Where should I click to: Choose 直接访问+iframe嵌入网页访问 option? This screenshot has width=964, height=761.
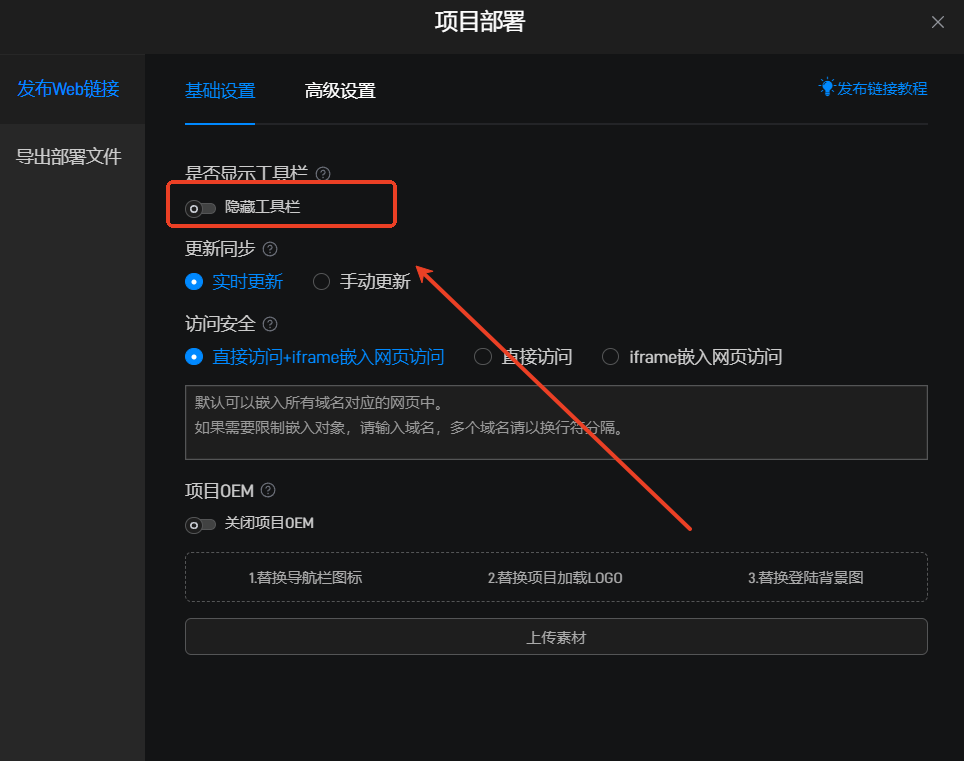pos(194,357)
